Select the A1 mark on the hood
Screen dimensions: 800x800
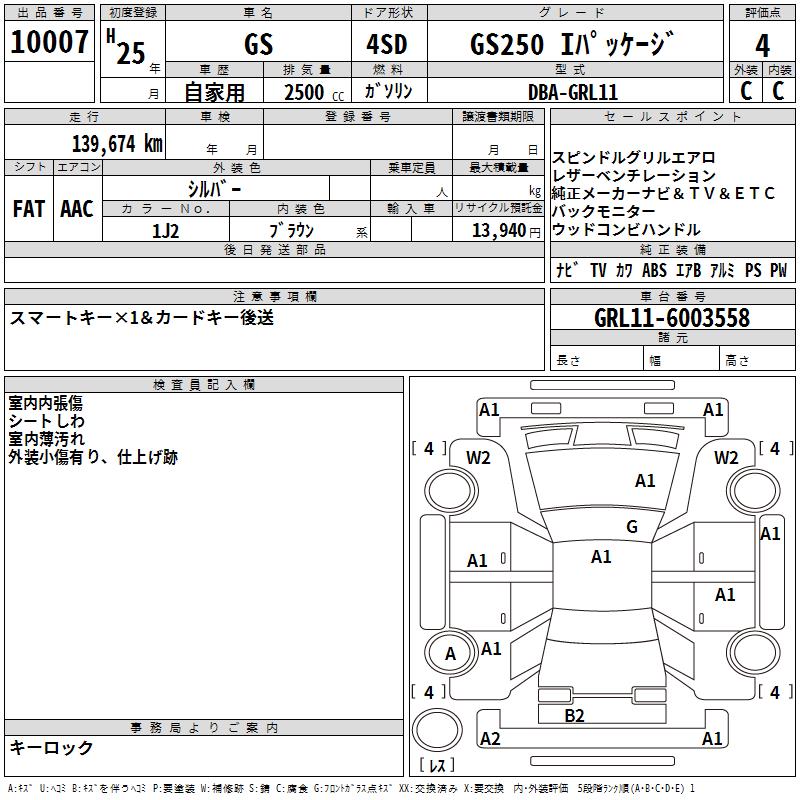point(645,481)
